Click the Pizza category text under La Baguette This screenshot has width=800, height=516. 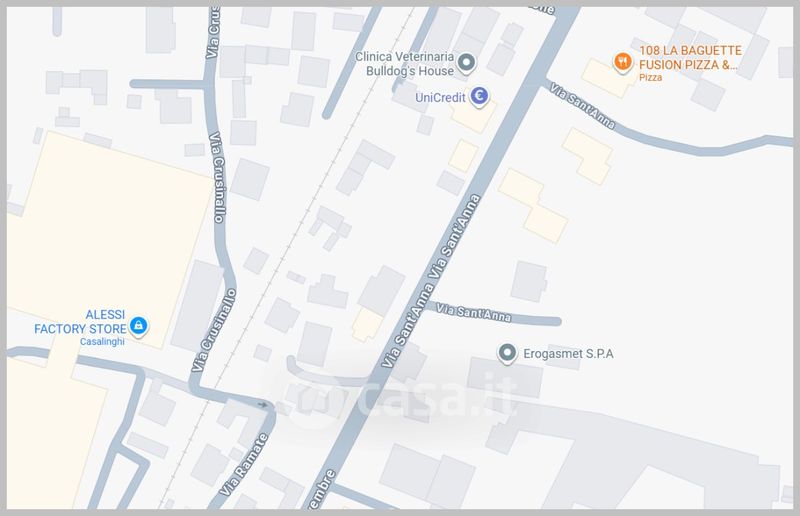click(x=651, y=78)
